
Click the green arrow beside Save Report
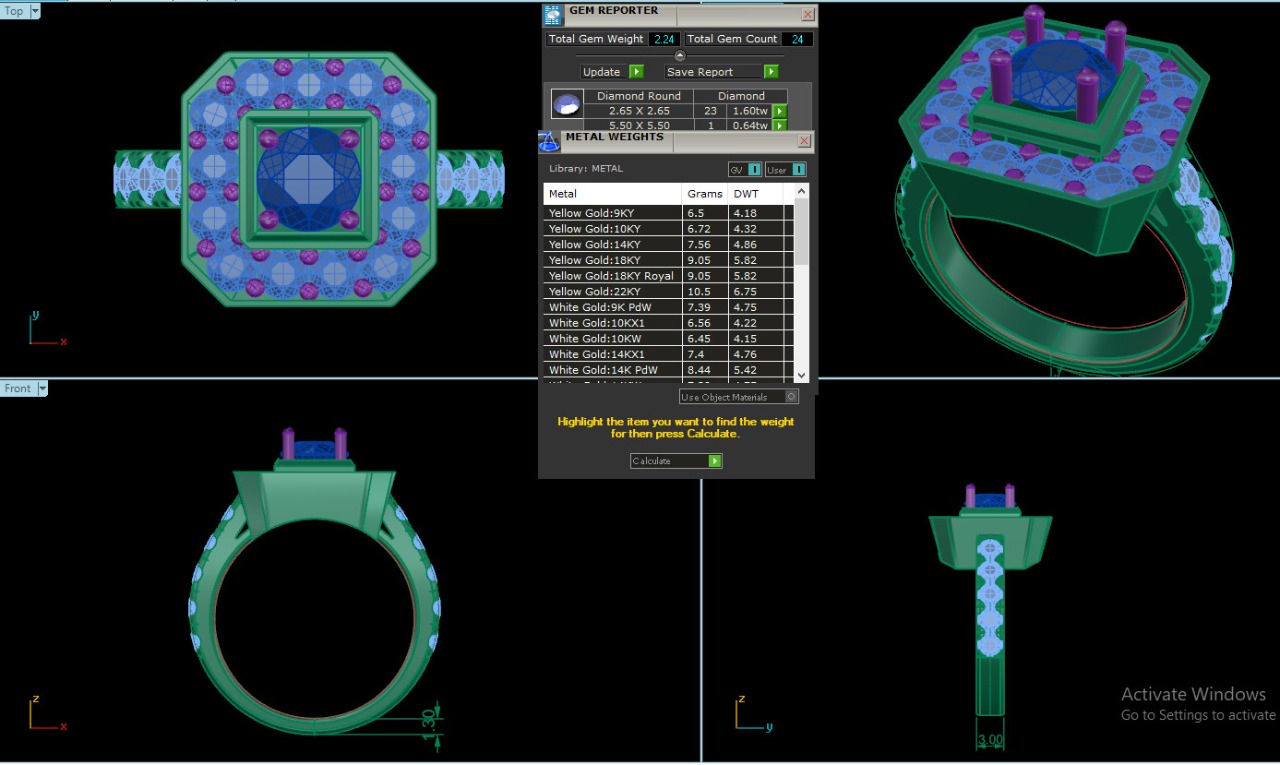point(771,72)
